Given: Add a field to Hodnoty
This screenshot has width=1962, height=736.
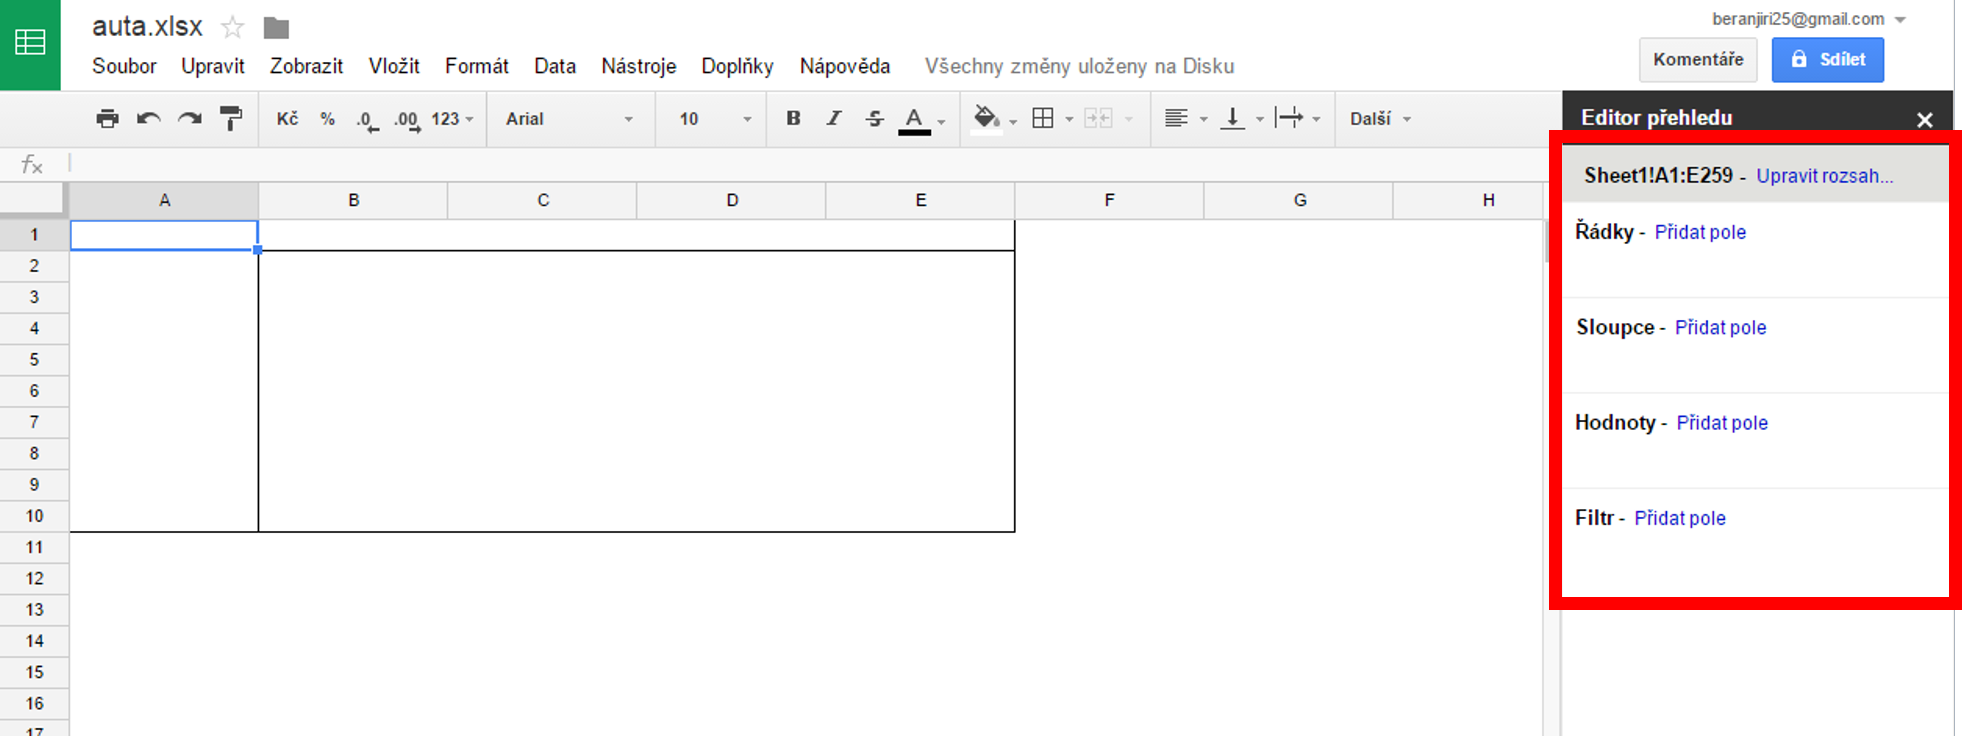Looking at the screenshot, I should tap(1722, 423).
